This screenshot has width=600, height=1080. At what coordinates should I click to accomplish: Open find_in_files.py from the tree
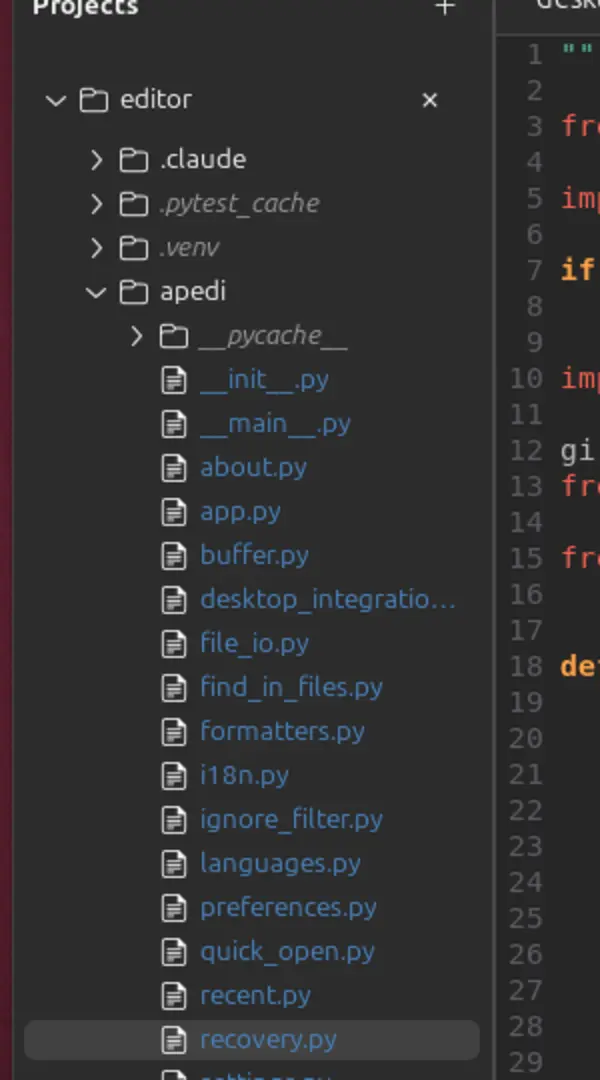(291, 689)
